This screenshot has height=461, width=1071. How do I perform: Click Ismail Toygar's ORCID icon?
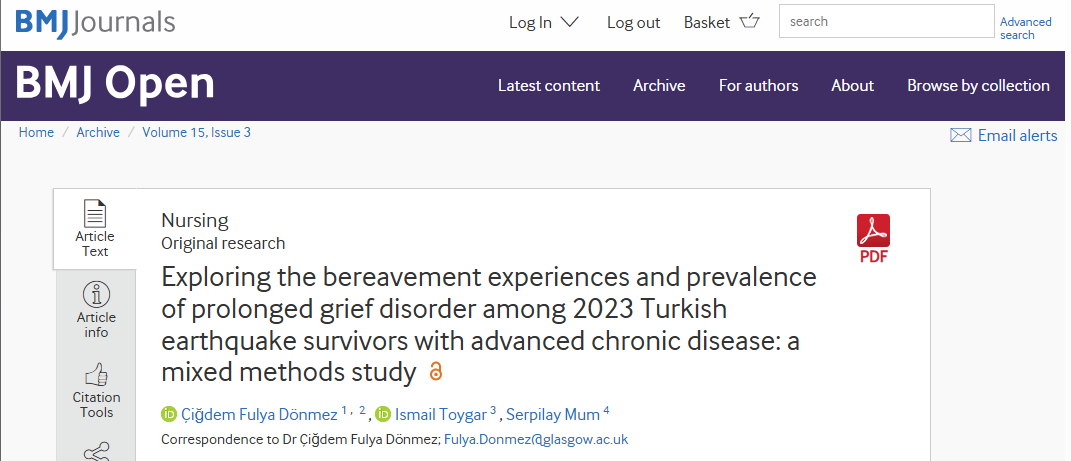pos(383,414)
